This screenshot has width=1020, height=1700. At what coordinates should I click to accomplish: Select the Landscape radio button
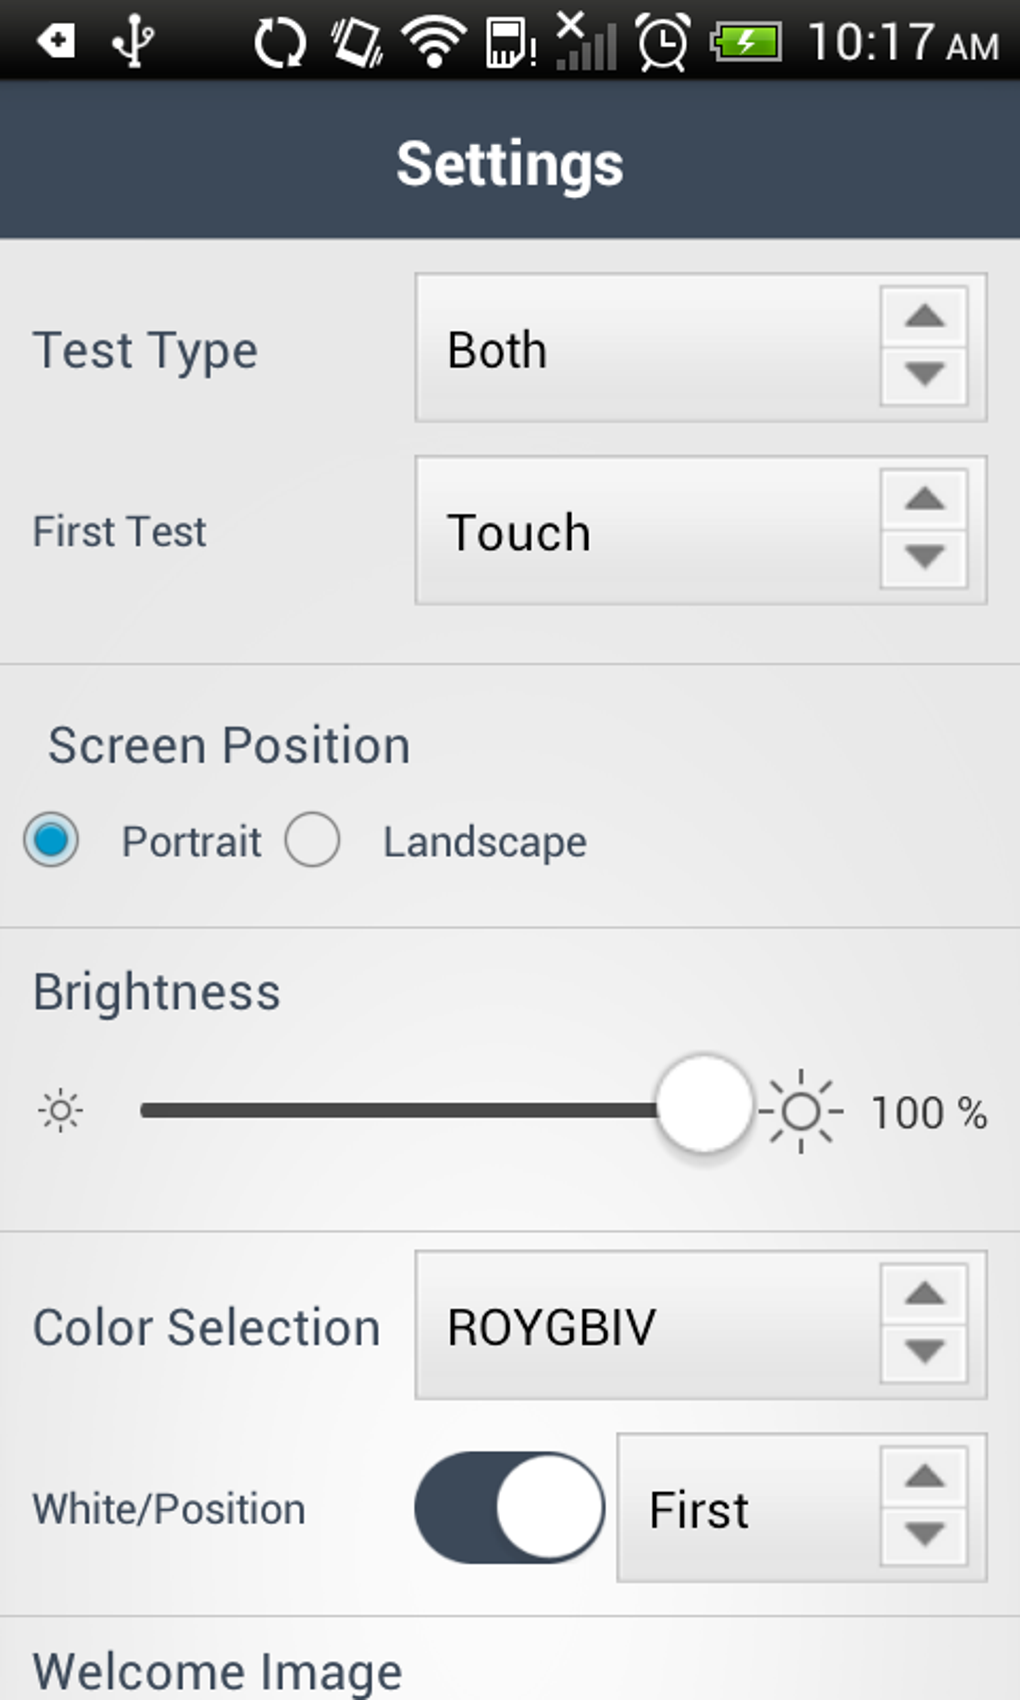point(313,840)
